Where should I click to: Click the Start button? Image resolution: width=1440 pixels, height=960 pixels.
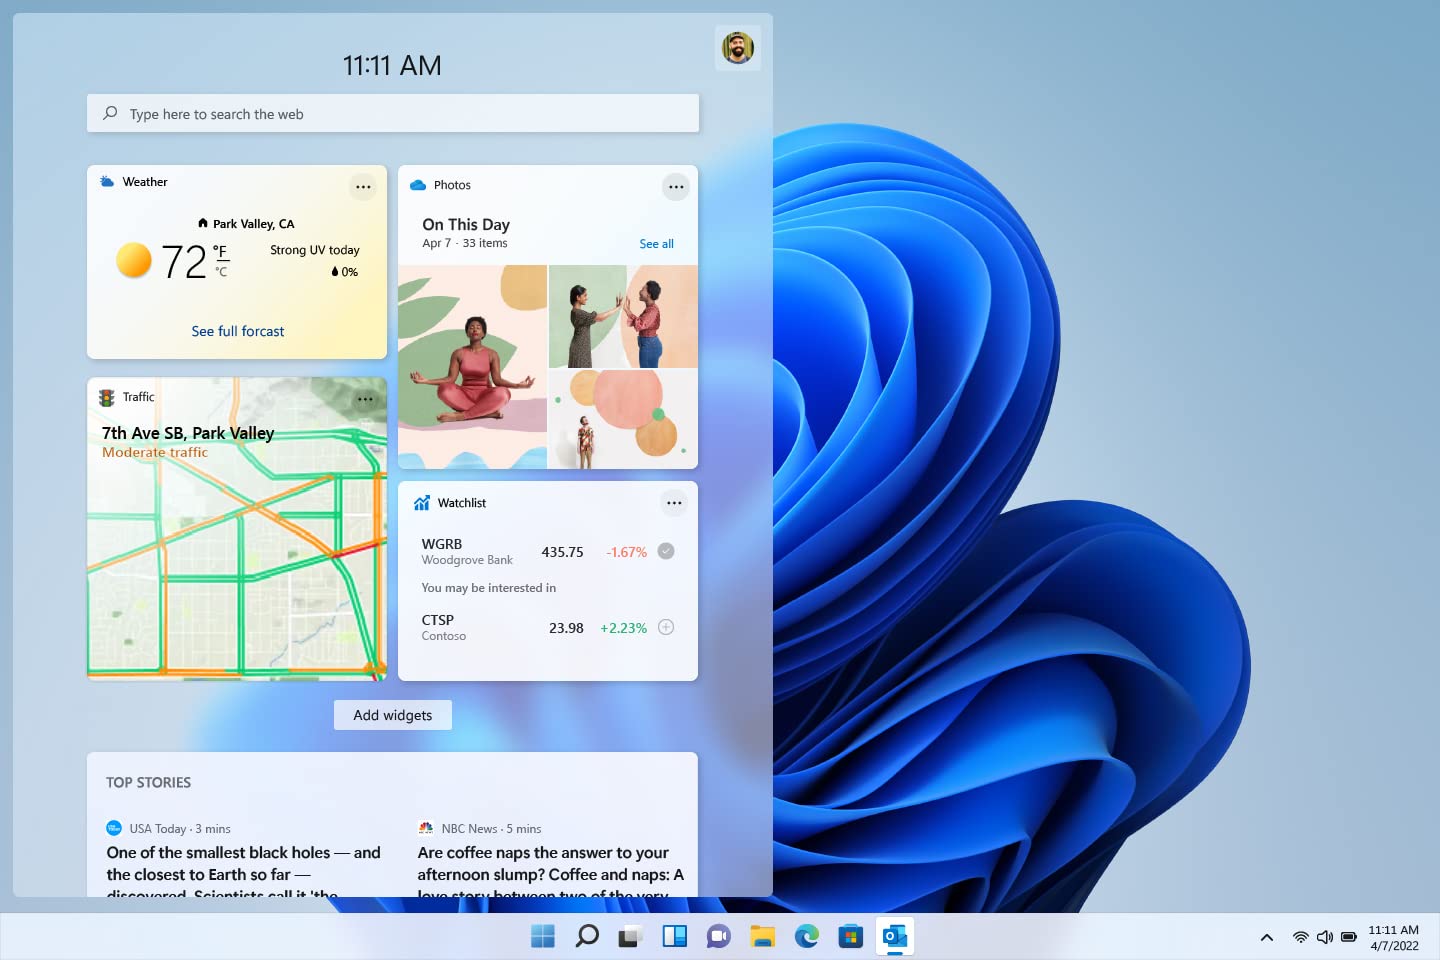coord(542,936)
